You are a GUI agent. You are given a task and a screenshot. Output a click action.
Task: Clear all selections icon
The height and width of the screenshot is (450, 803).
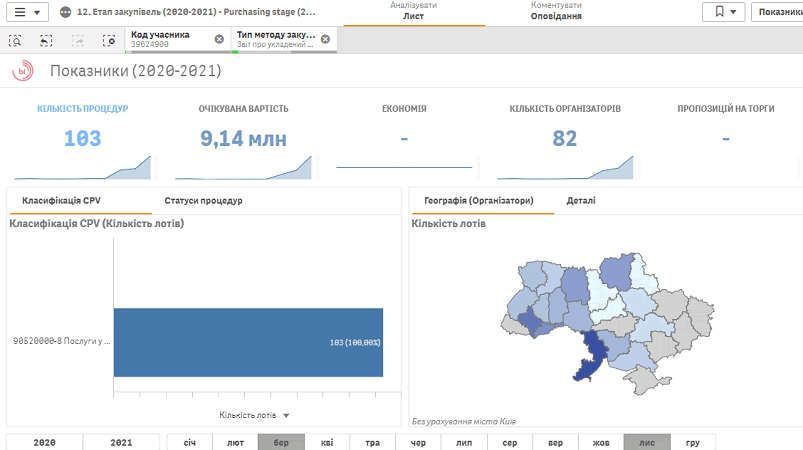[x=109, y=41]
